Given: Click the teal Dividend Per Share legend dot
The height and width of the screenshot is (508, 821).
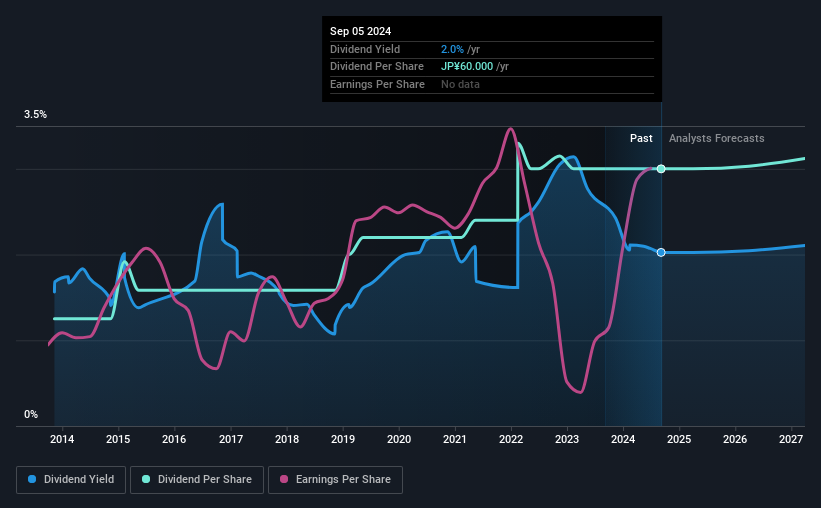Looking at the screenshot, I should tap(146, 479).
